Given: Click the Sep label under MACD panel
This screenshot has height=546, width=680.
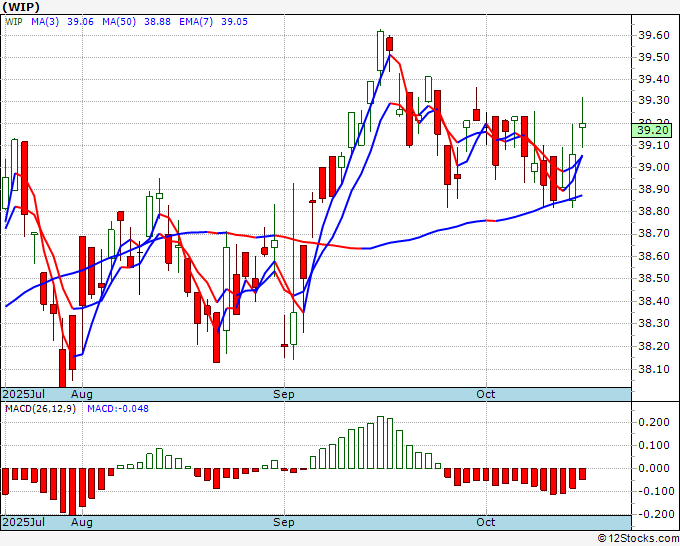Looking at the screenshot, I should 284,522.
